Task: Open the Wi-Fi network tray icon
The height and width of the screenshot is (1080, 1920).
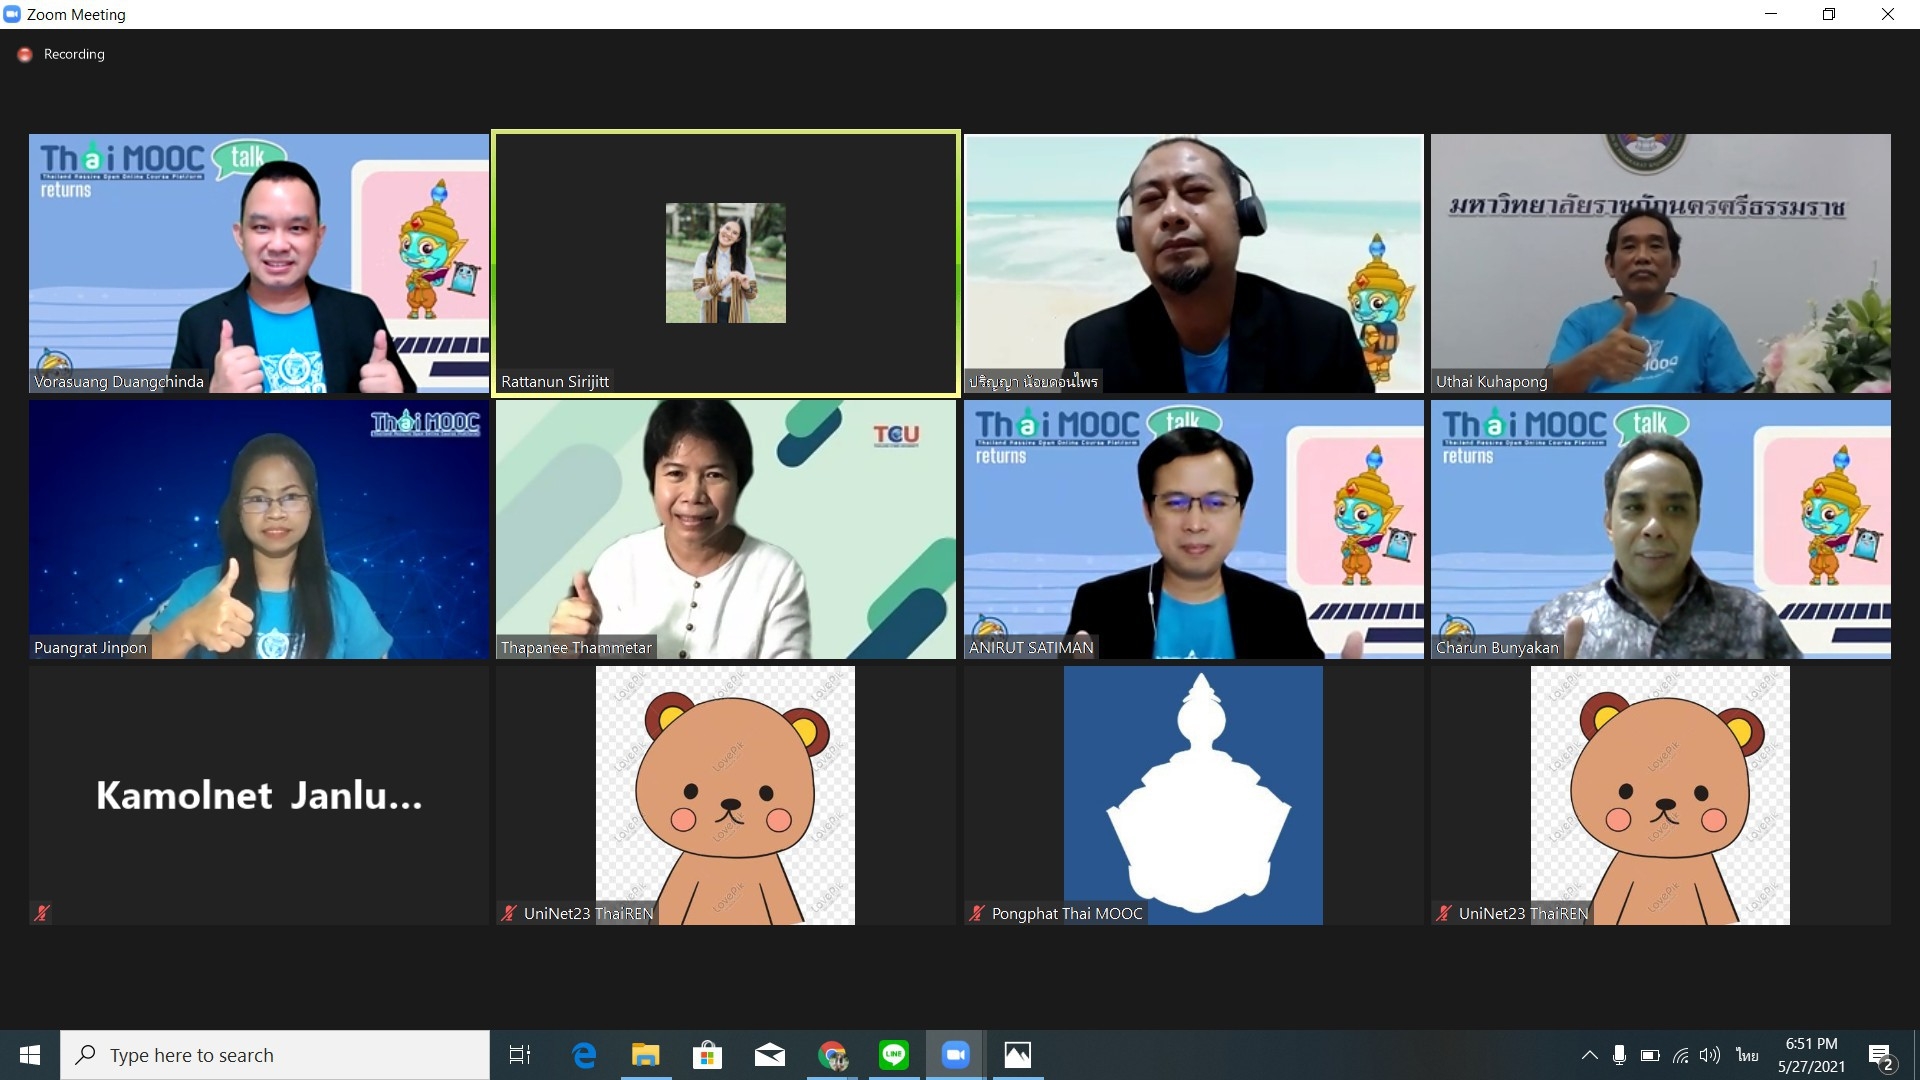Action: coord(1681,1055)
